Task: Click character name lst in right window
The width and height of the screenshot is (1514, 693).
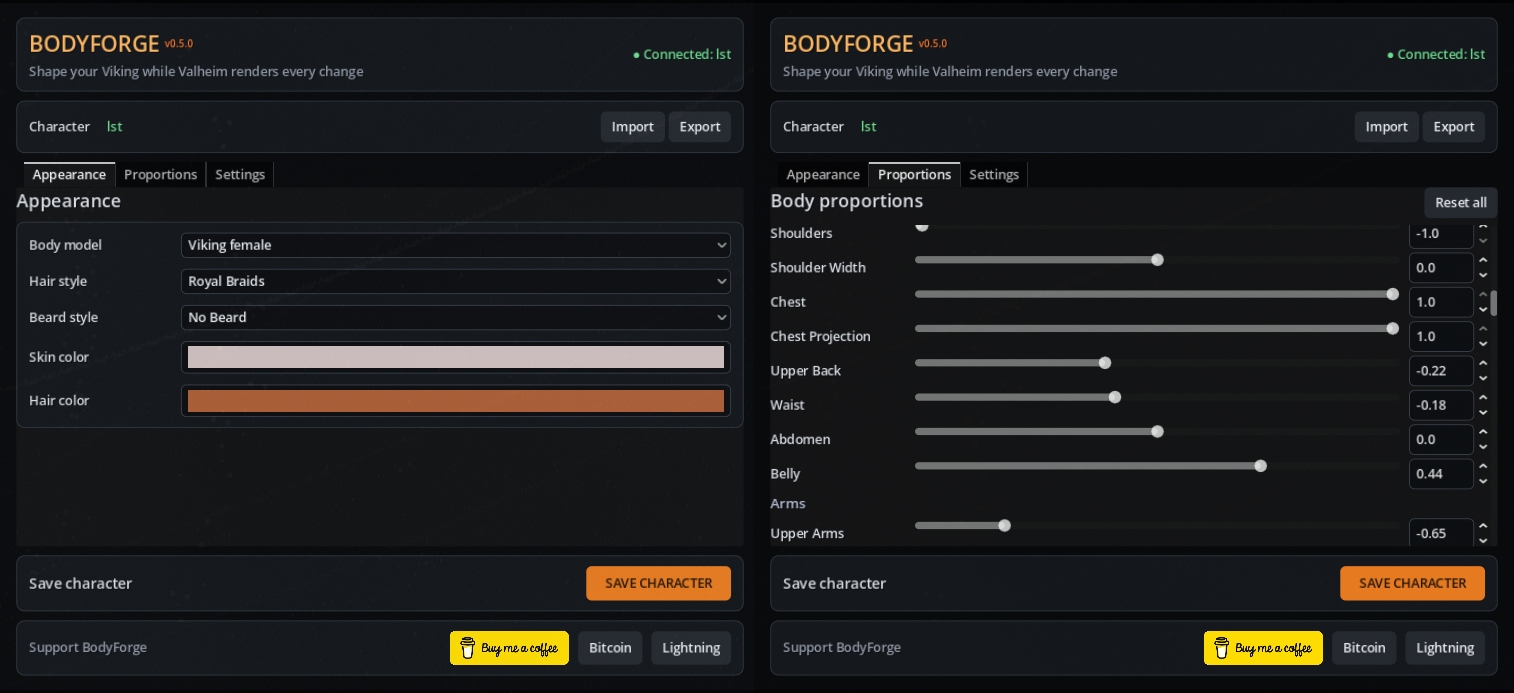Action: [868, 127]
